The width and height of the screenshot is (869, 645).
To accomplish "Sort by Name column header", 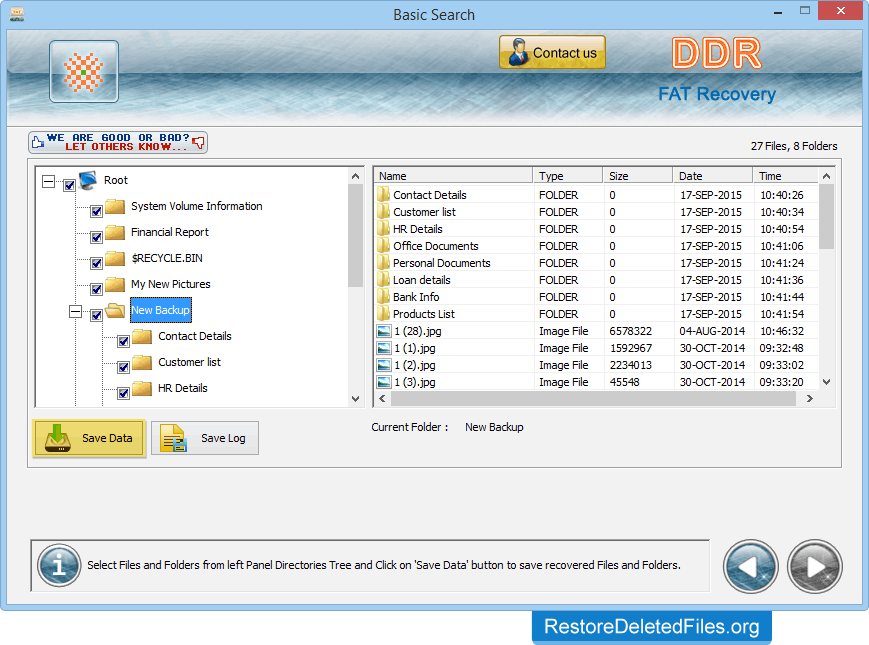I will click(453, 176).
